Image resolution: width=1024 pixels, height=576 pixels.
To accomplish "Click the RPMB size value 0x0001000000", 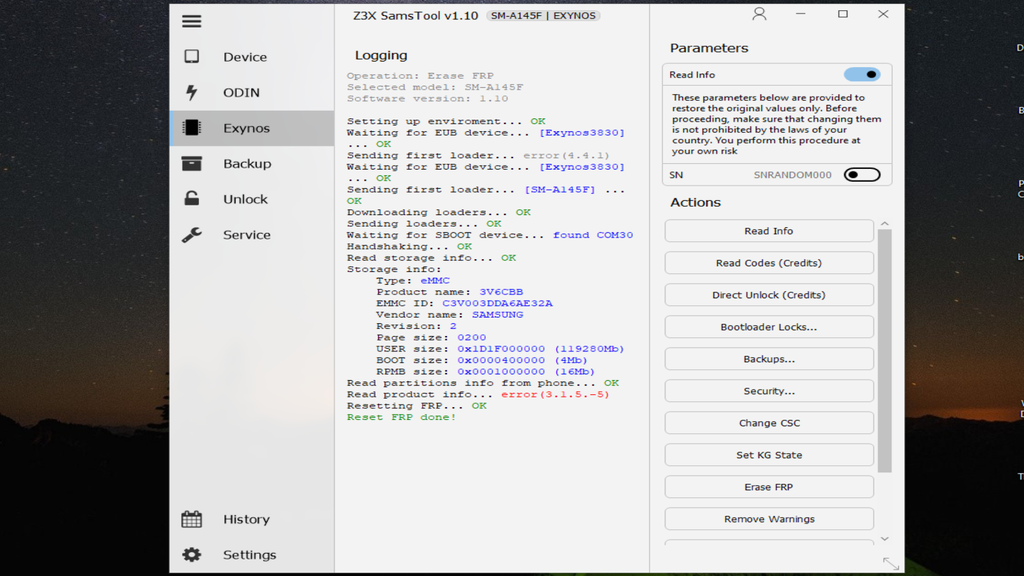I will tap(501, 372).
